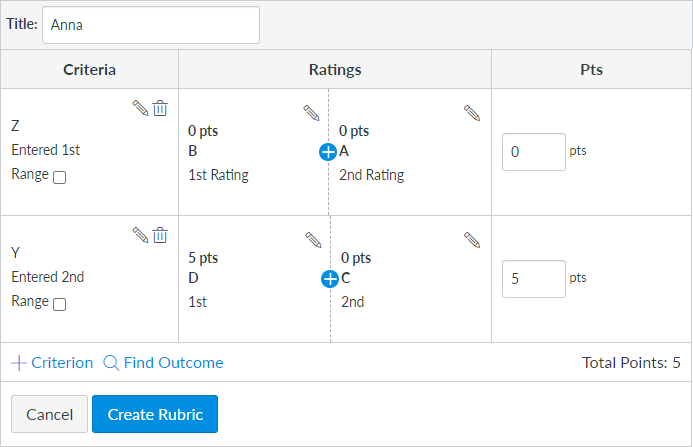Delete criterion Z using trash icon
This screenshot has height=447, width=693.
(160, 108)
